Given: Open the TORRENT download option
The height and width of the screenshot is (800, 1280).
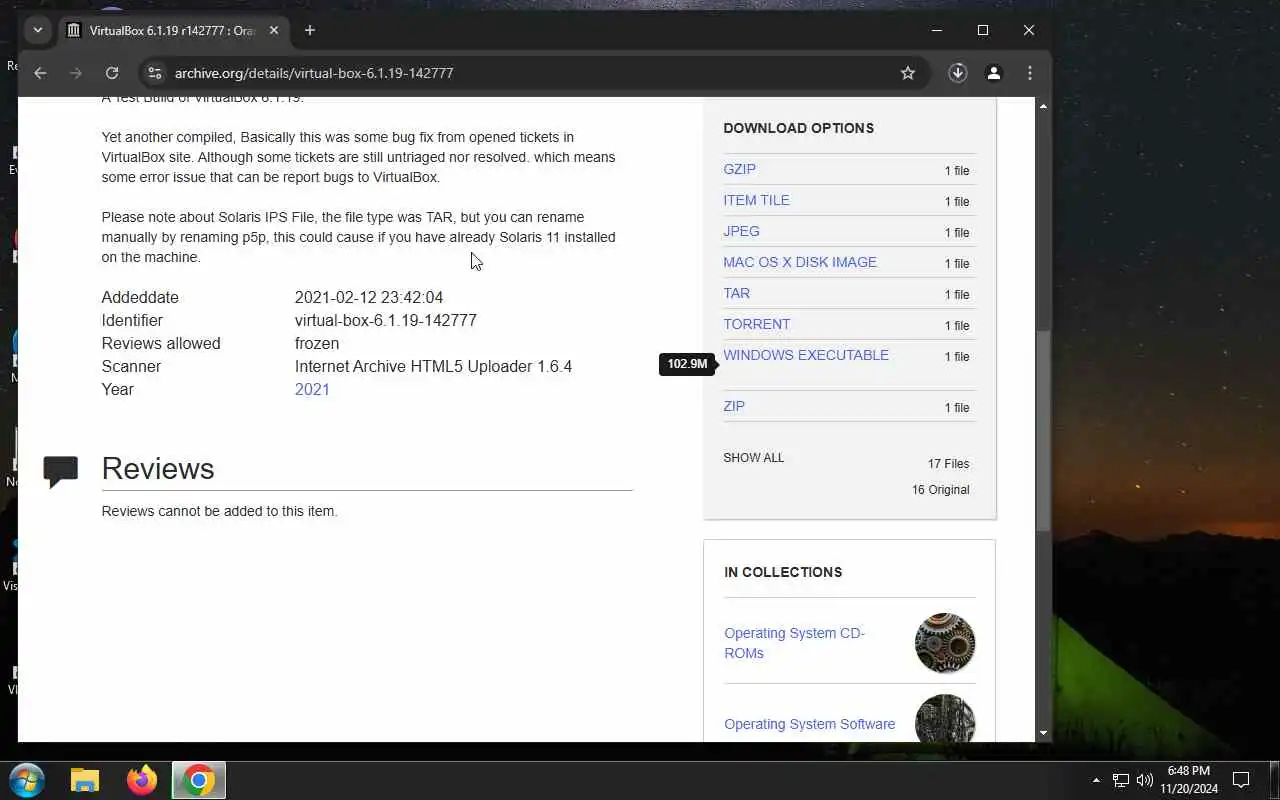Looking at the screenshot, I should coord(757,324).
